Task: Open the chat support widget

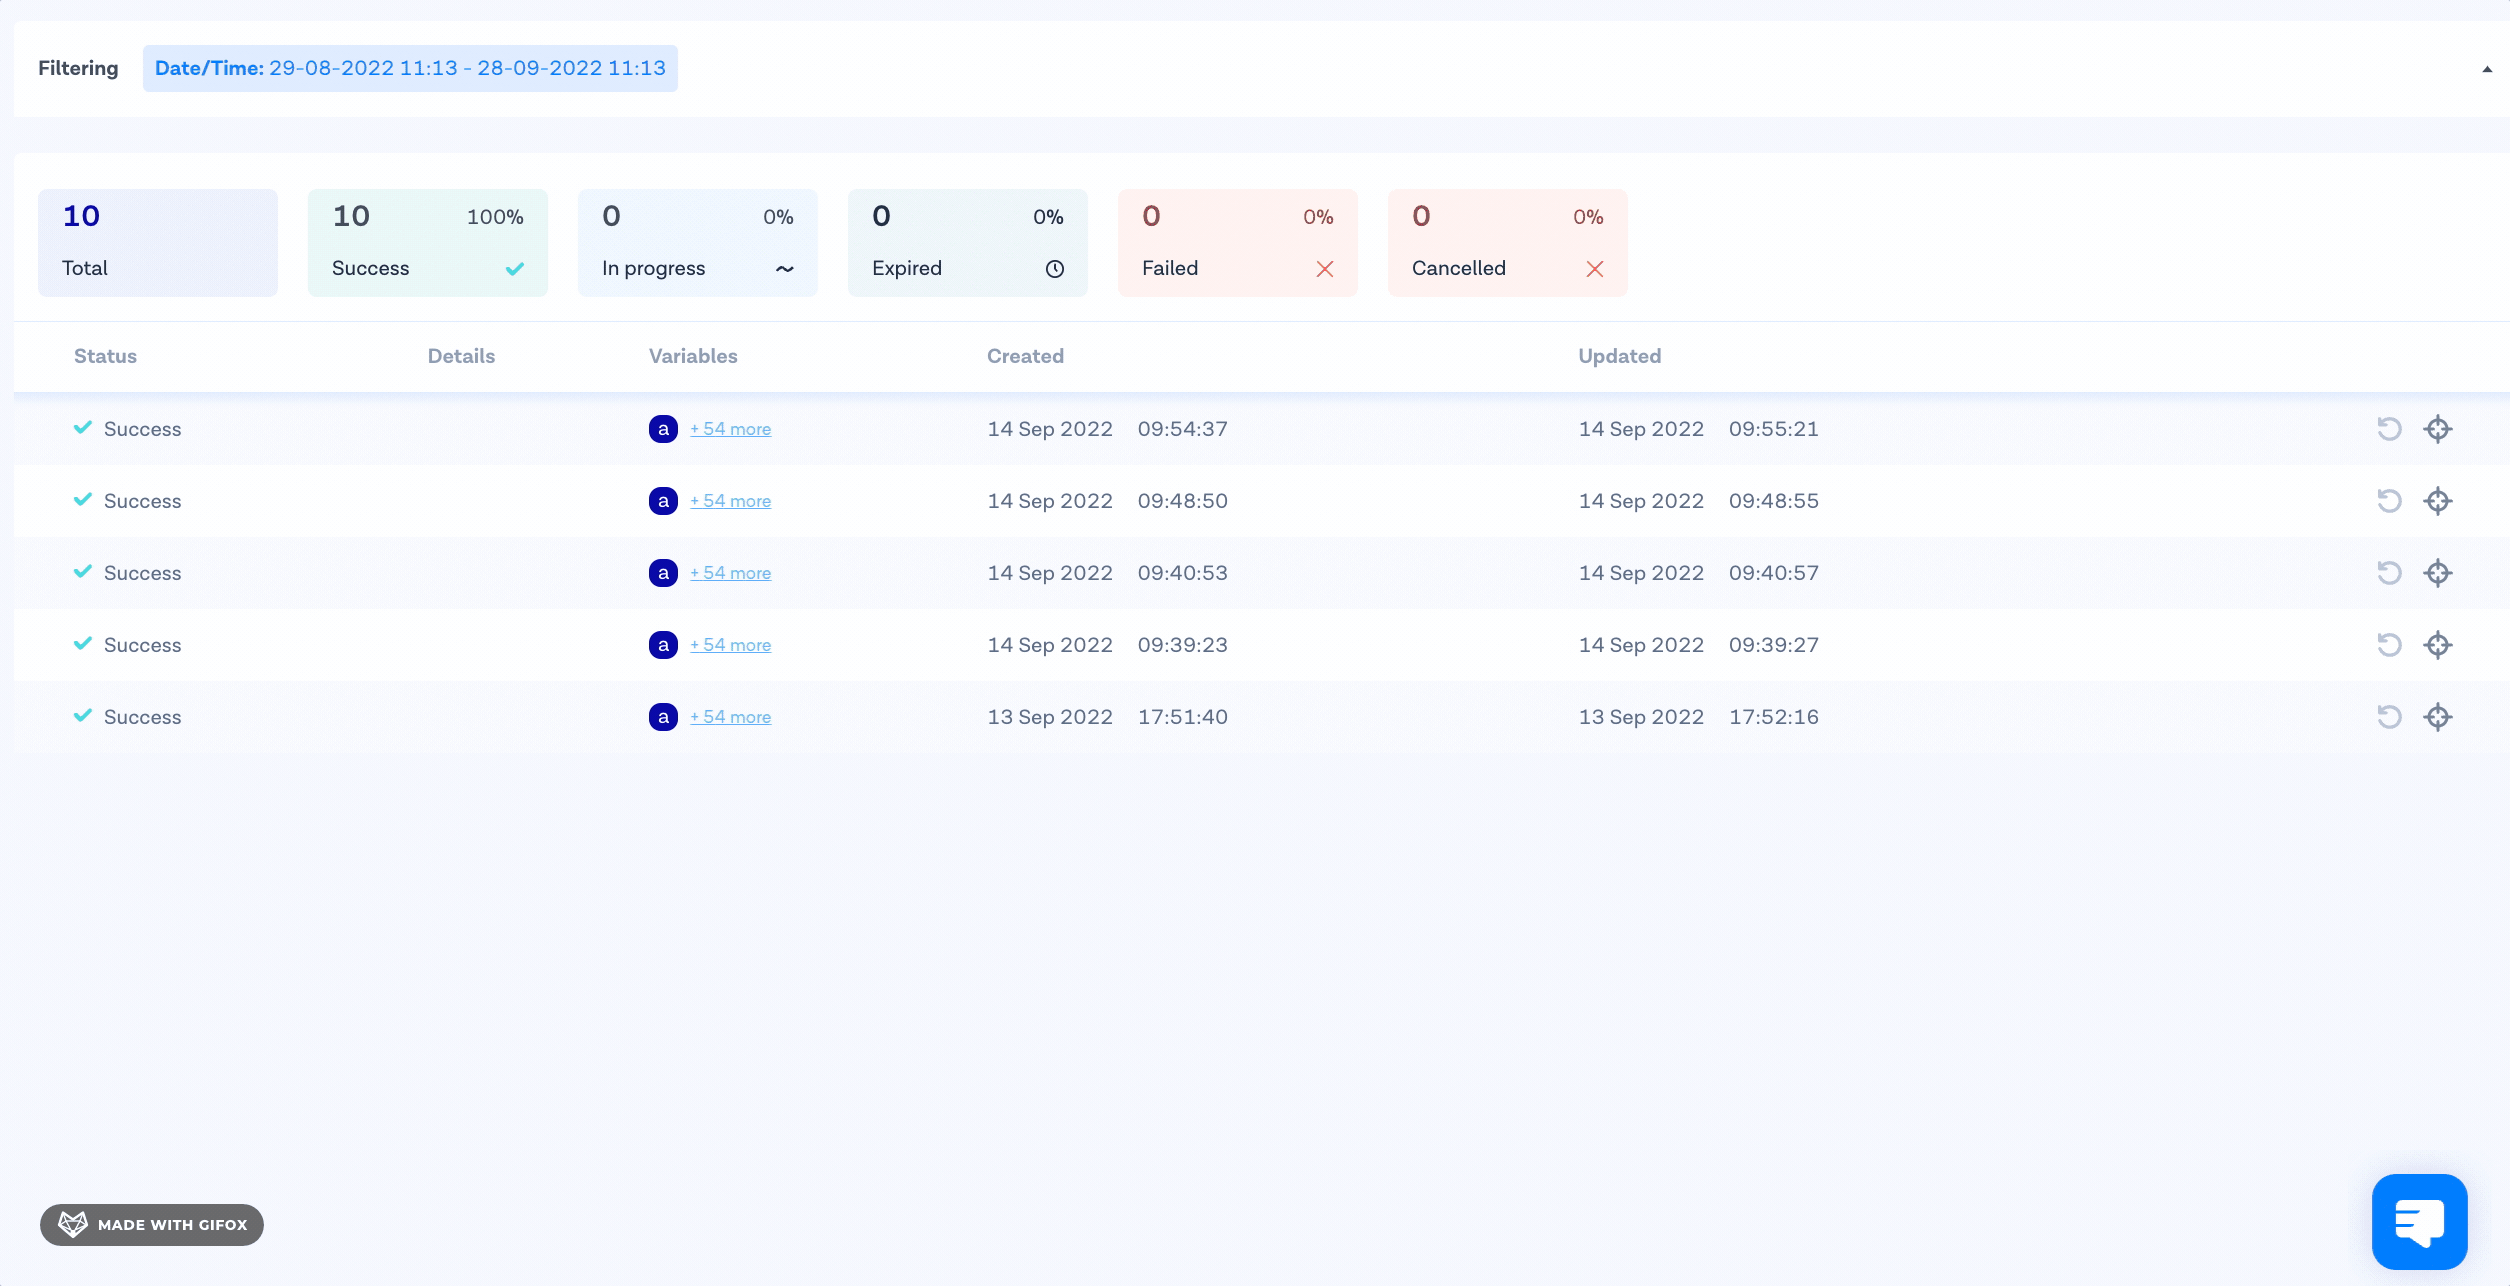Action: coord(2419,1221)
